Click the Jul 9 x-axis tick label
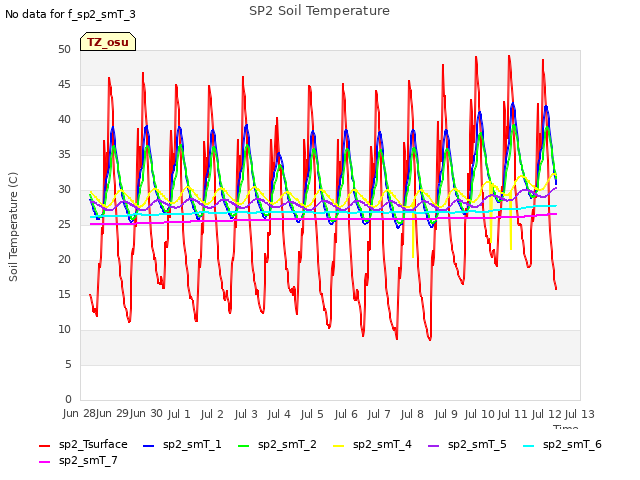Screen dimensions: 640x480 446,414
